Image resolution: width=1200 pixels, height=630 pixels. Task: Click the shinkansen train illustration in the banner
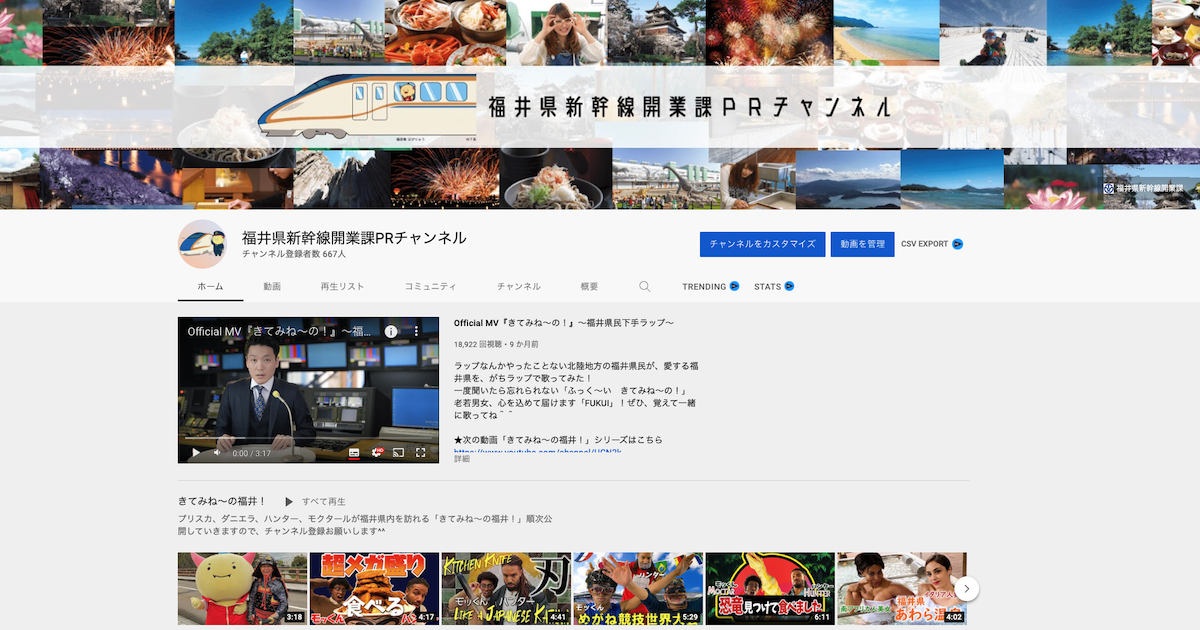pyautogui.click(x=366, y=107)
